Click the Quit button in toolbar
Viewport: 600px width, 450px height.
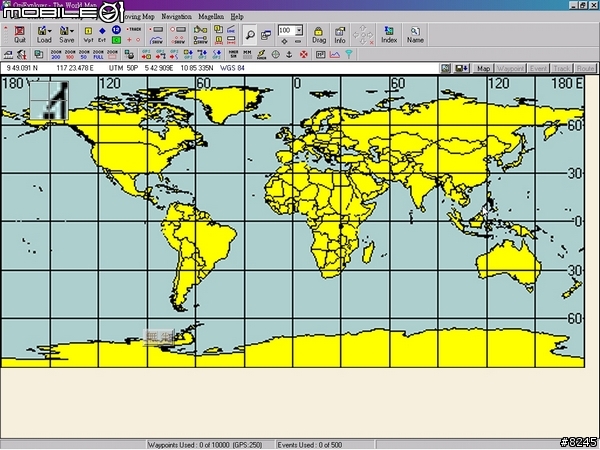(x=20, y=34)
